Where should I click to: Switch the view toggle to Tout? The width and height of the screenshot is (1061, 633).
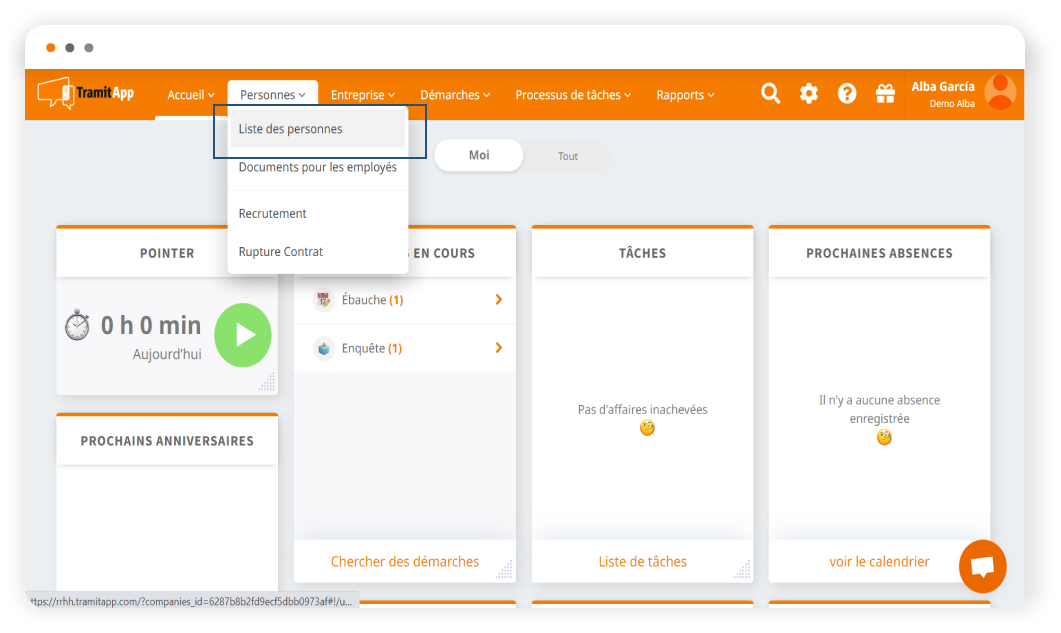(x=568, y=156)
